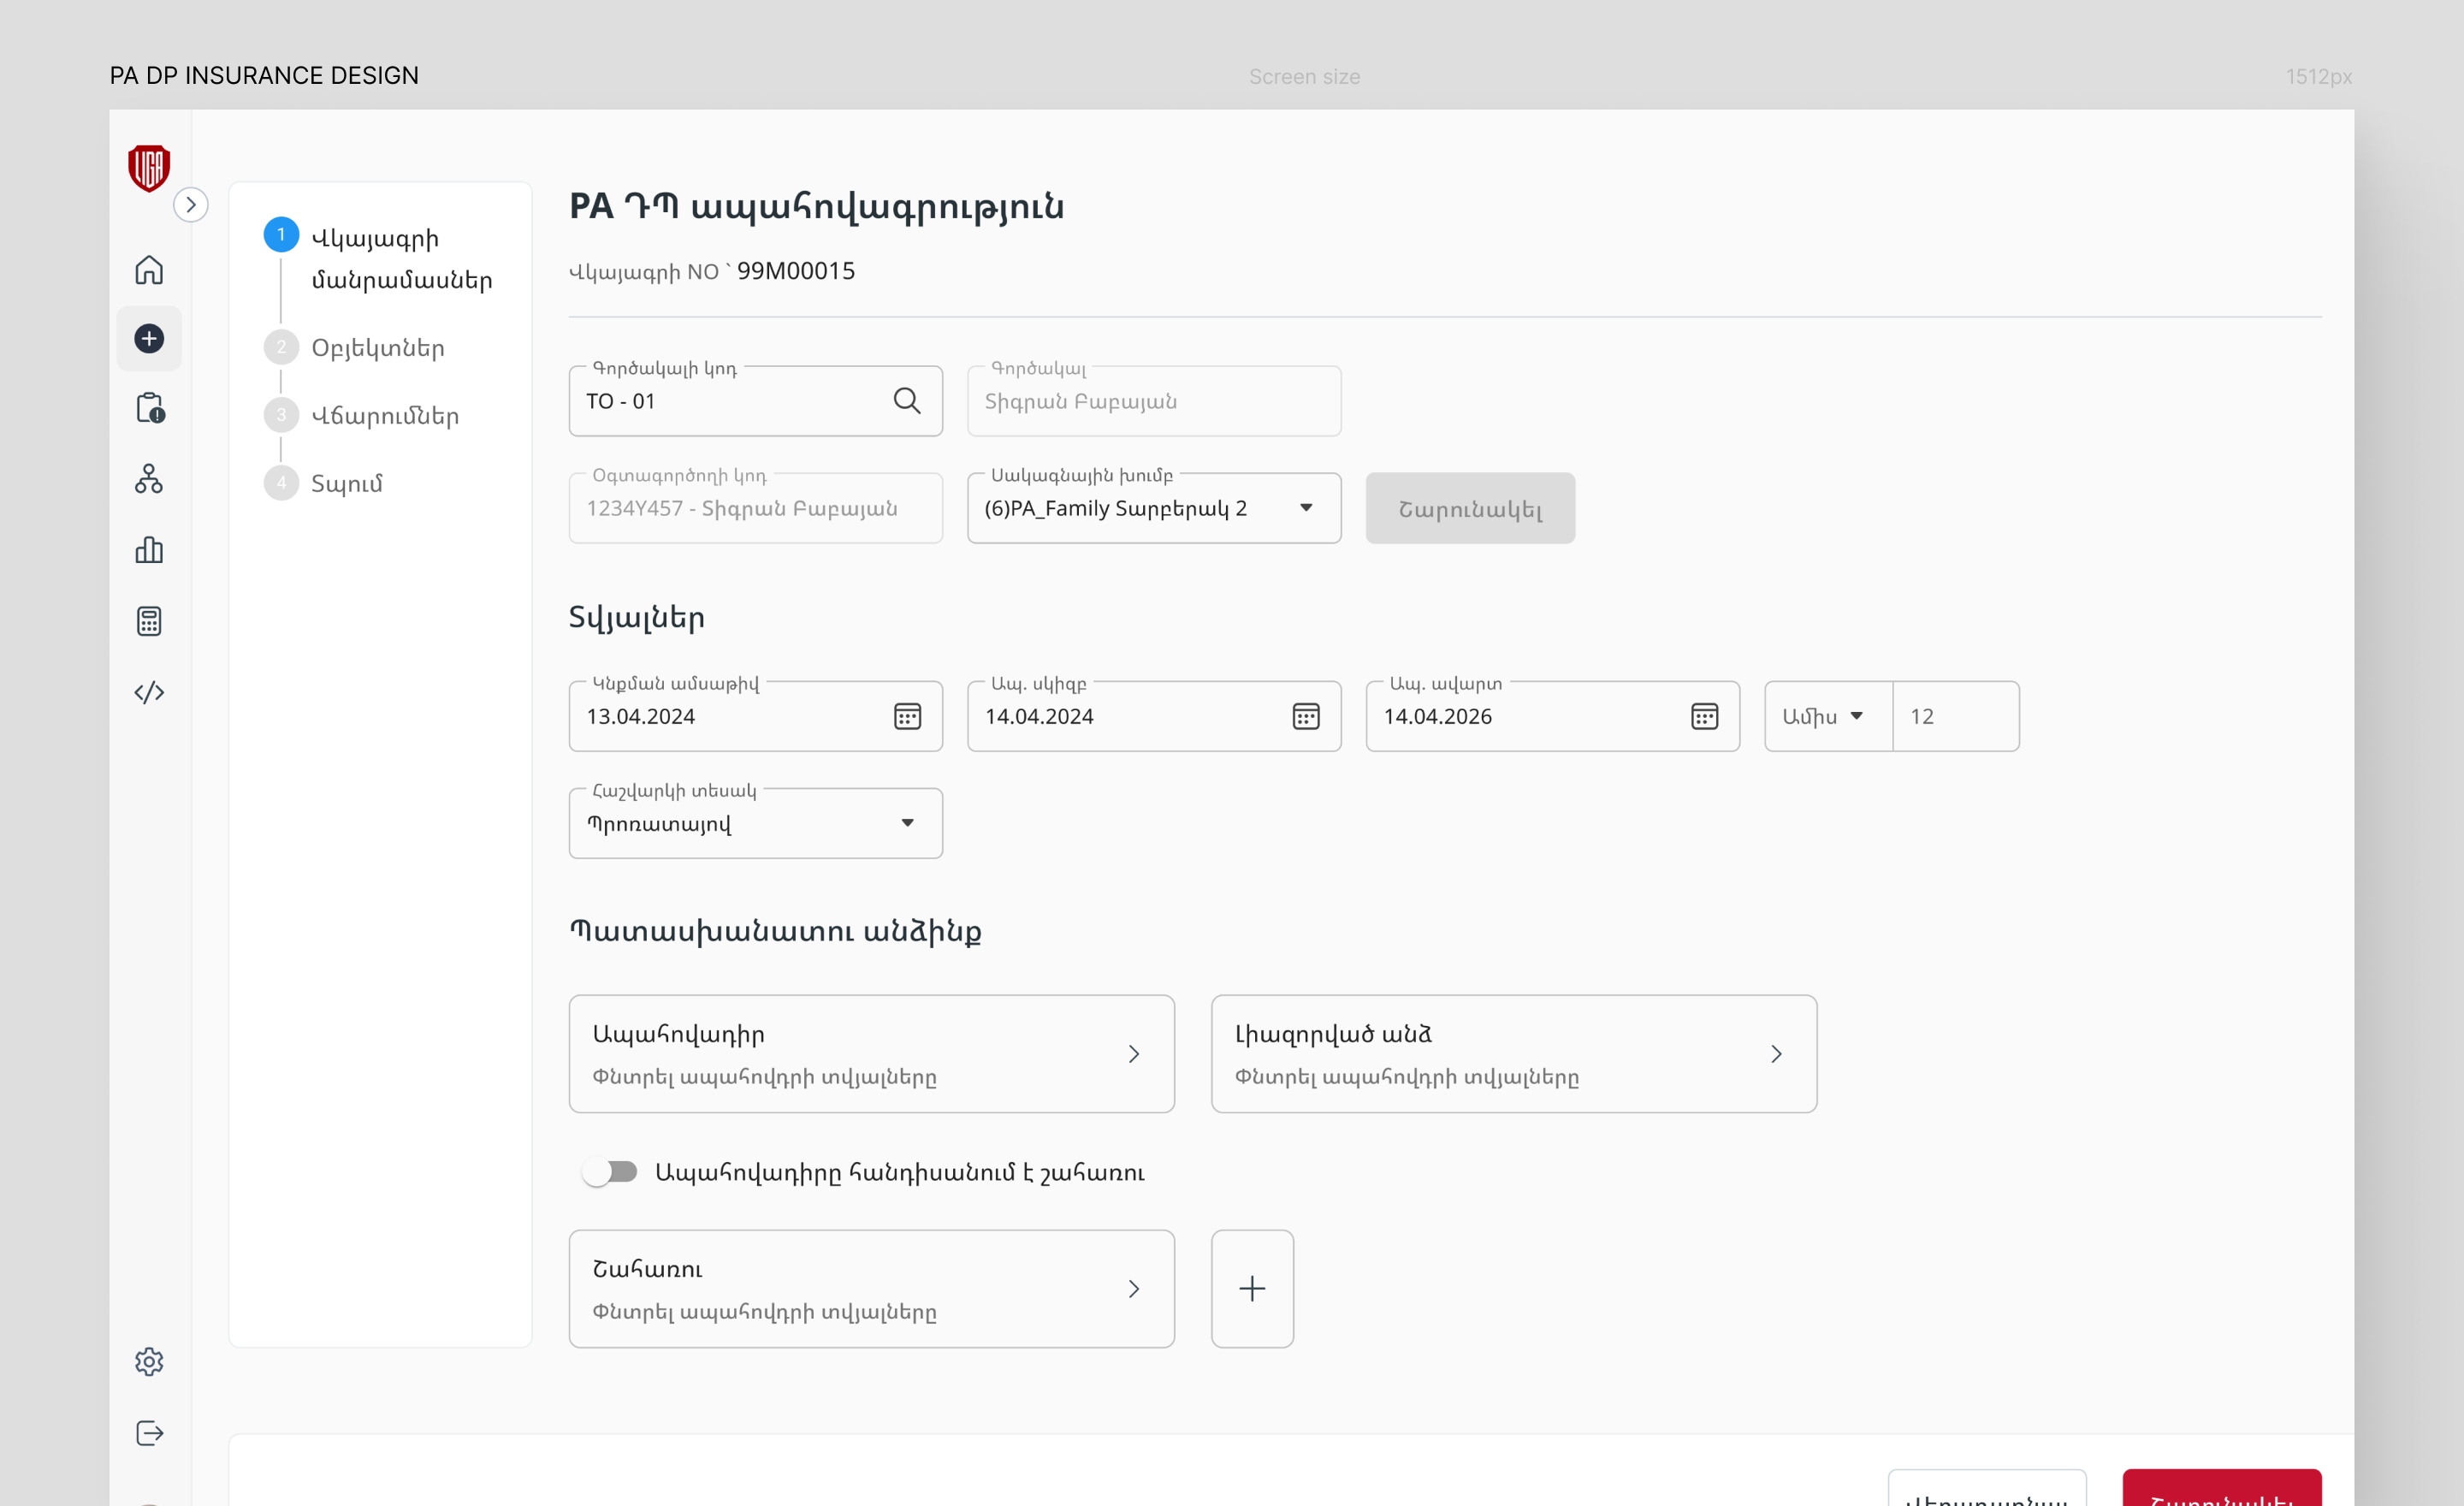Open the clipboard alert sidebar icon
This screenshot has width=2464, height=1506.
coord(149,408)
